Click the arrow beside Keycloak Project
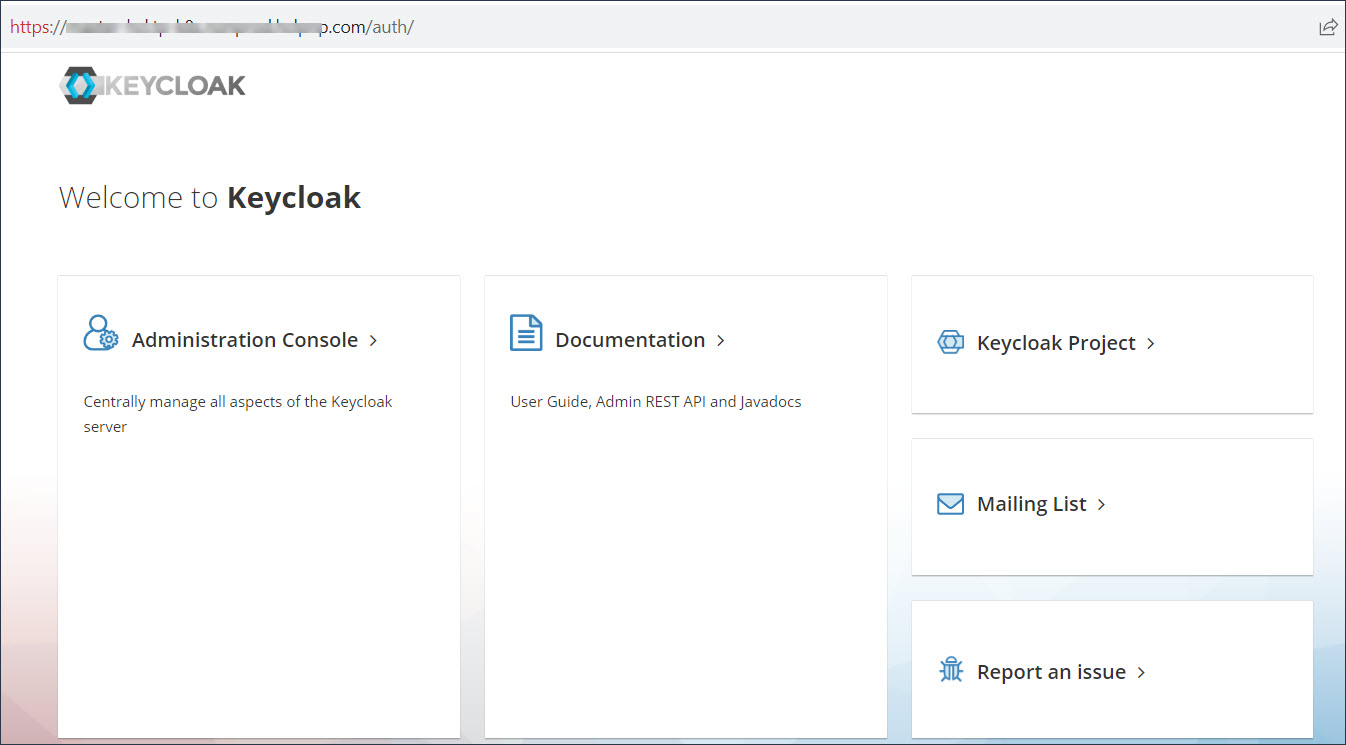 pos(1151,343)
